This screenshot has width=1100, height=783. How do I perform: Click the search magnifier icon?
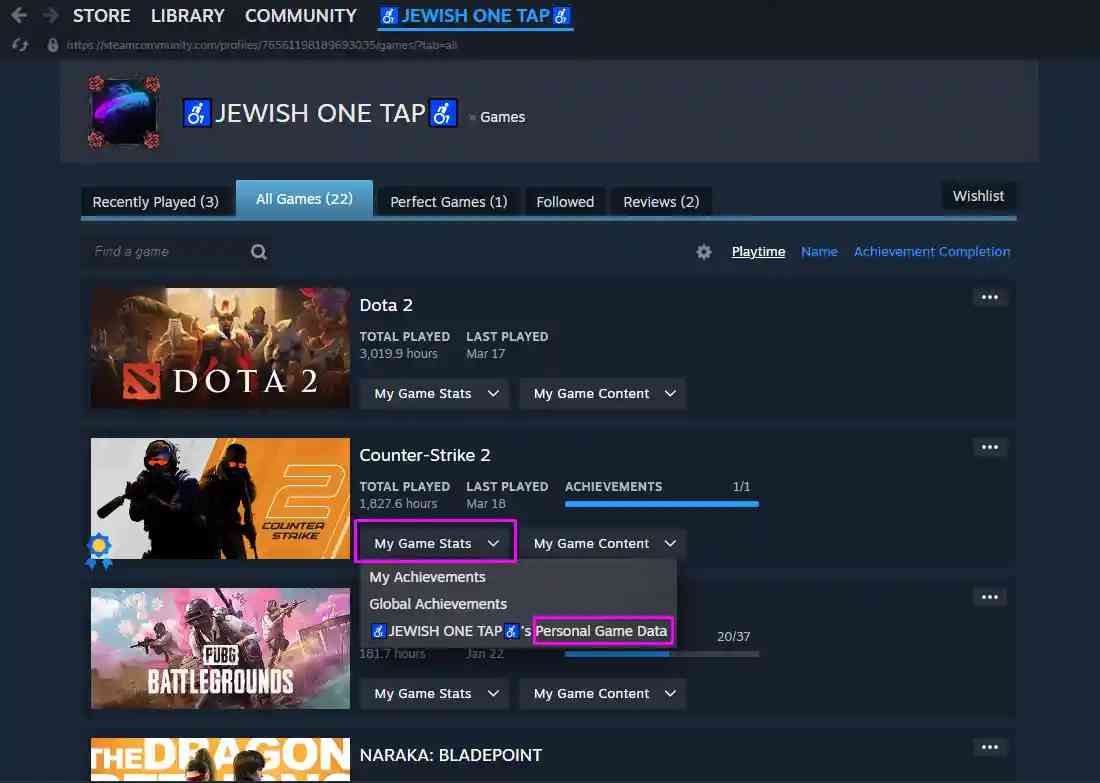[x=259, y=252]
